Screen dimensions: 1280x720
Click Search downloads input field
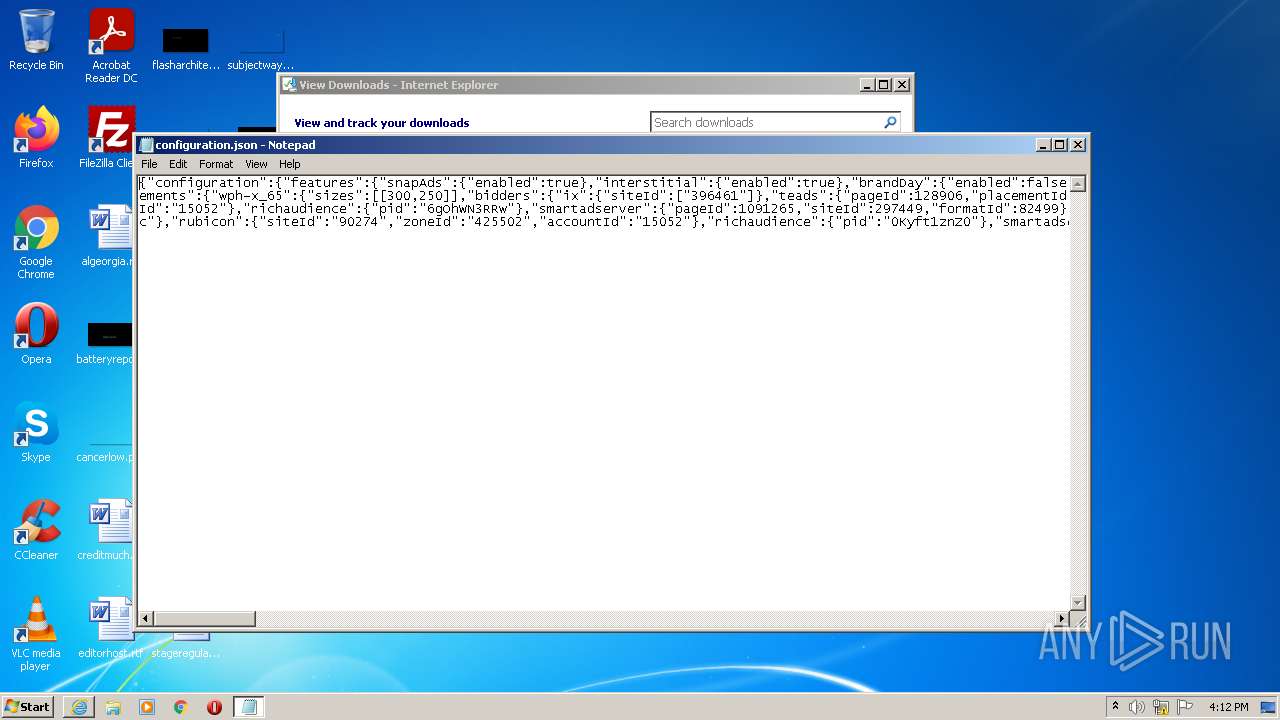(x=766, y=122)
